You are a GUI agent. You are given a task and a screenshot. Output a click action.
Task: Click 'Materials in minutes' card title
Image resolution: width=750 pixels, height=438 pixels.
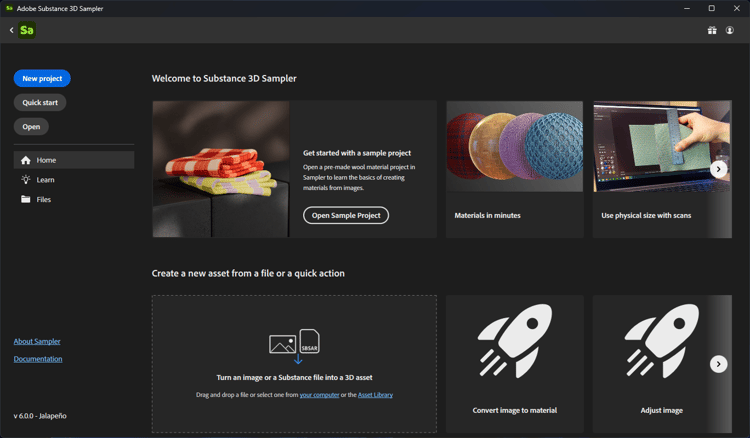pos(487,216)
